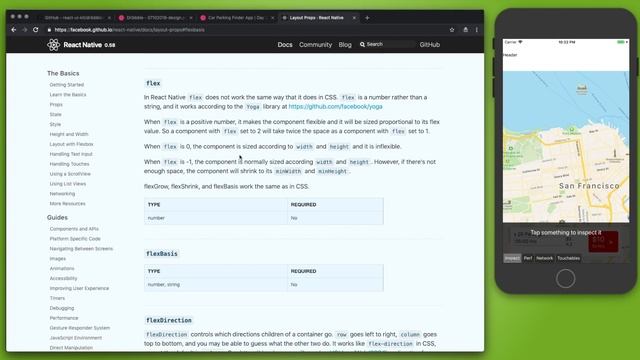Open Handling Touches in the sidebar

point(69,164)
